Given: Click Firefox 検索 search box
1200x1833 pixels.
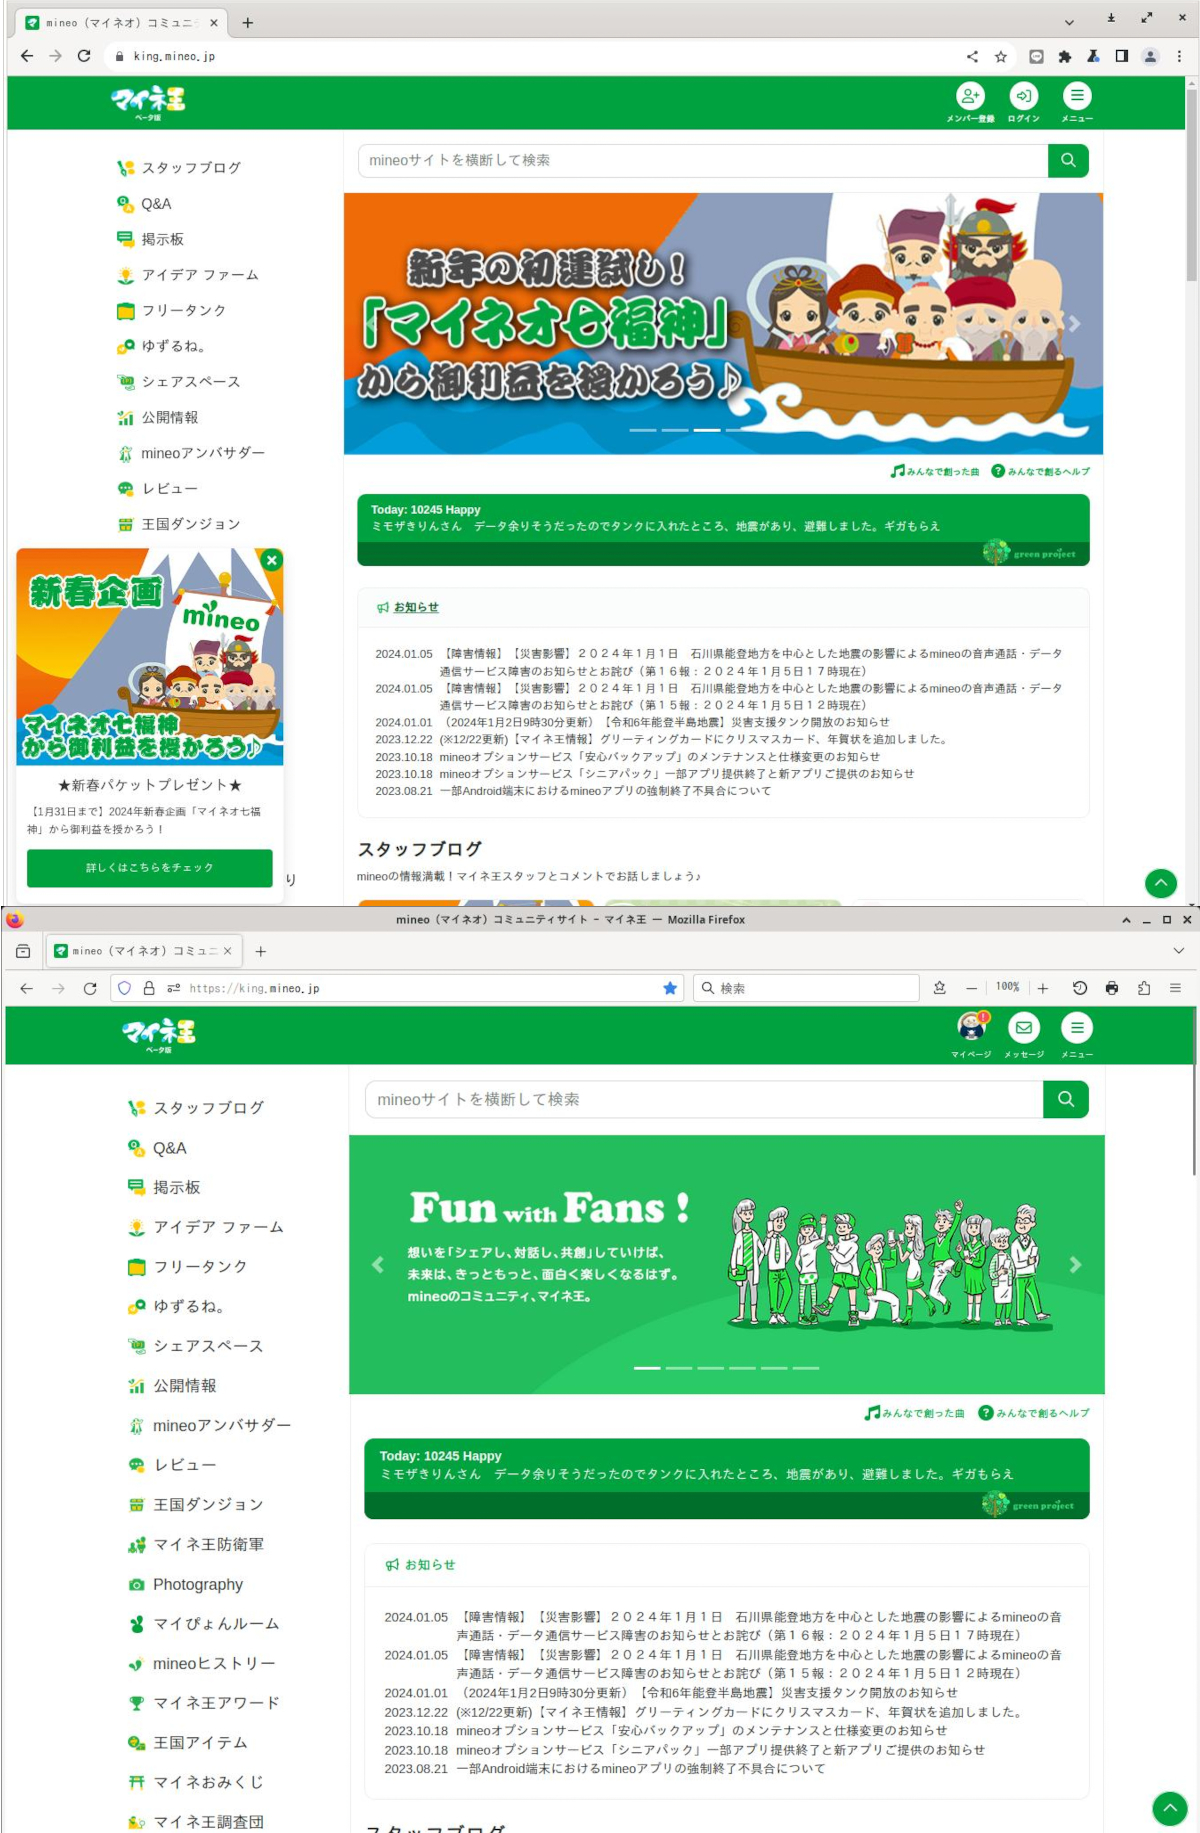Looking at the screenshot, I should [x=806, y=988].
